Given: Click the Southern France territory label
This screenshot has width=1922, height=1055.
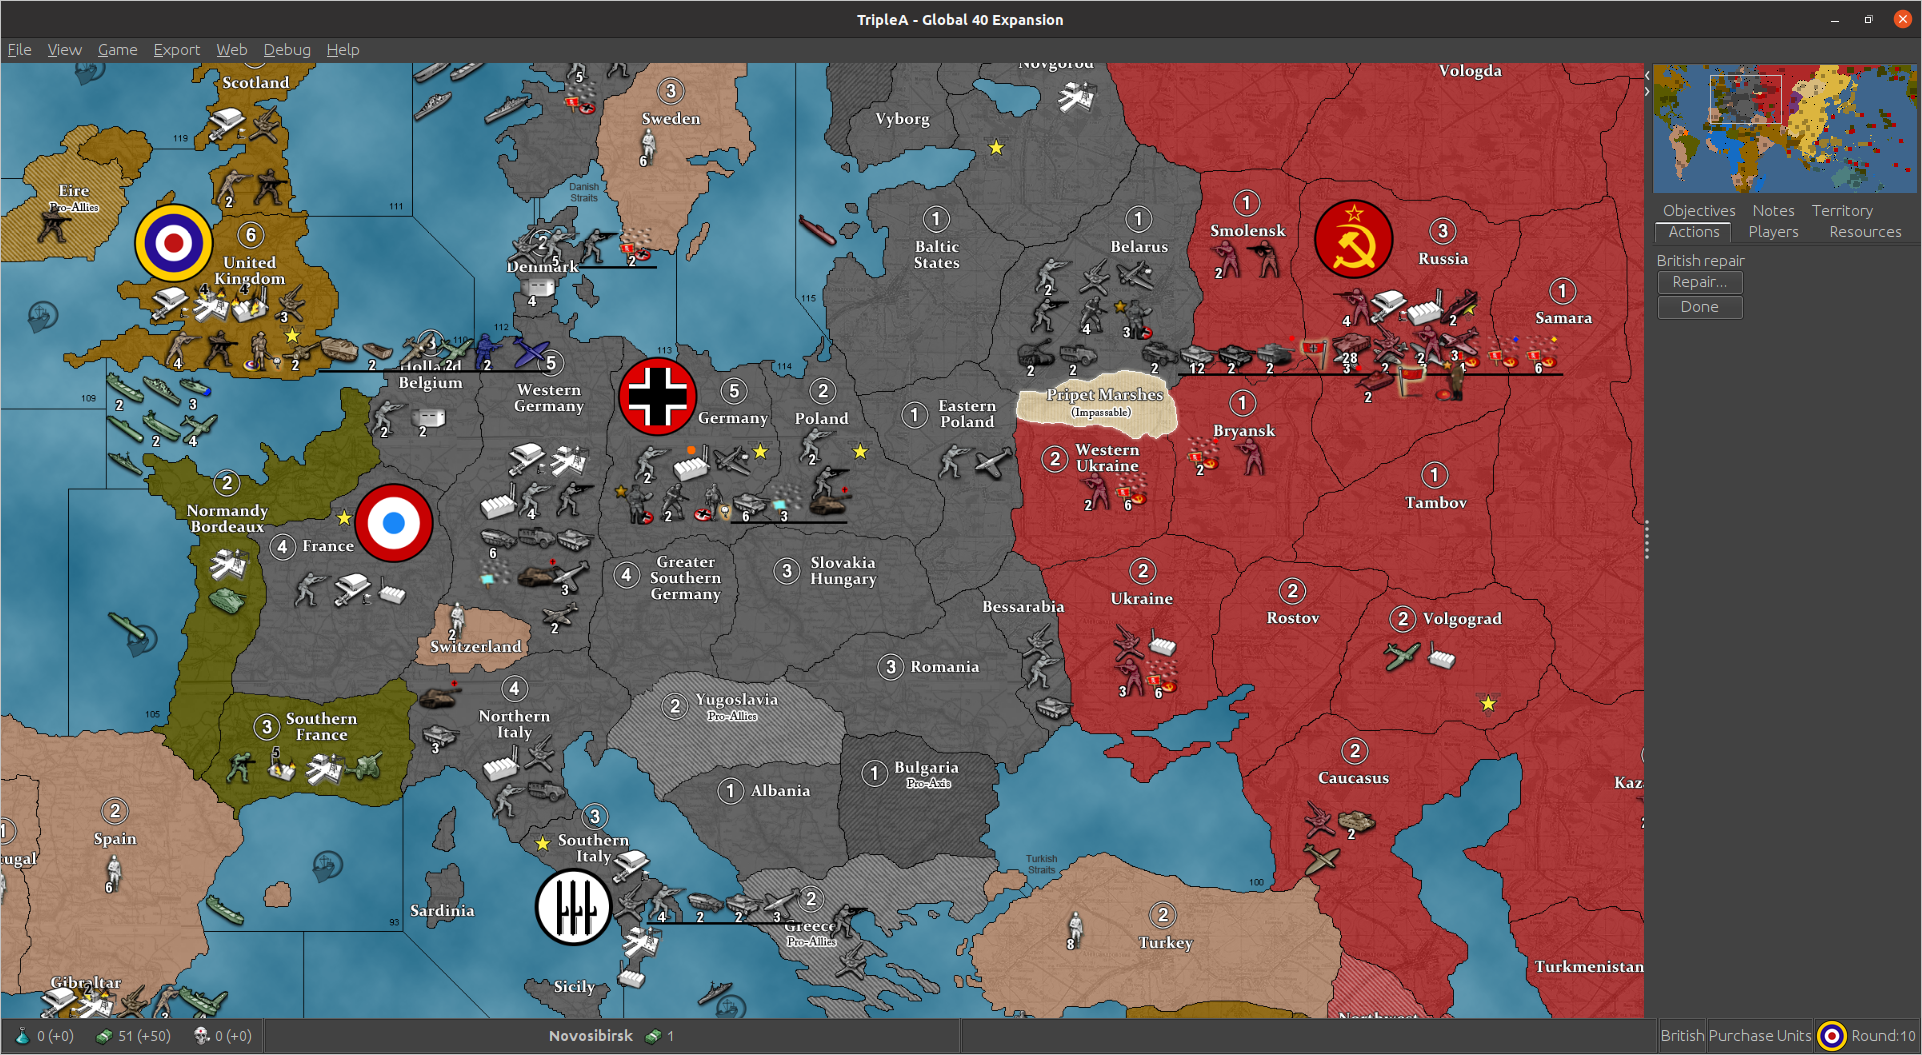Looking at the screenshot, I should coord(321,726).
